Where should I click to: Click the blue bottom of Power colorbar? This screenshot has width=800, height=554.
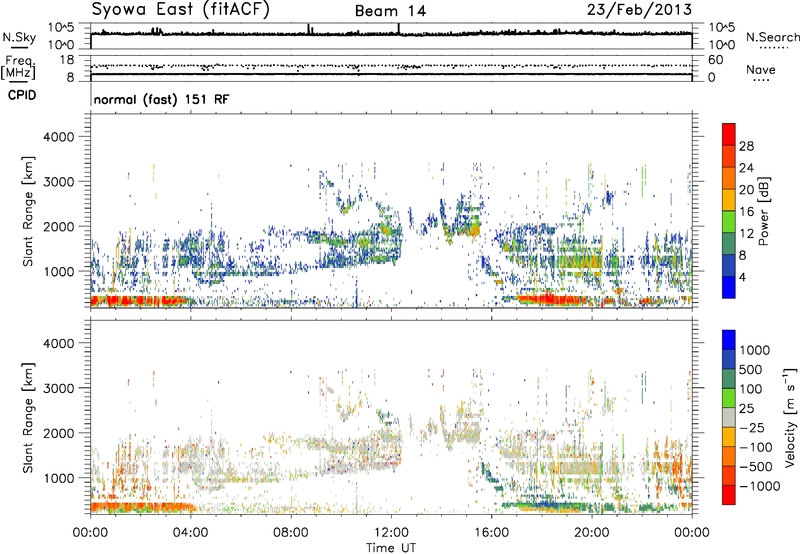pyautogui.click(x=729, y=287)
